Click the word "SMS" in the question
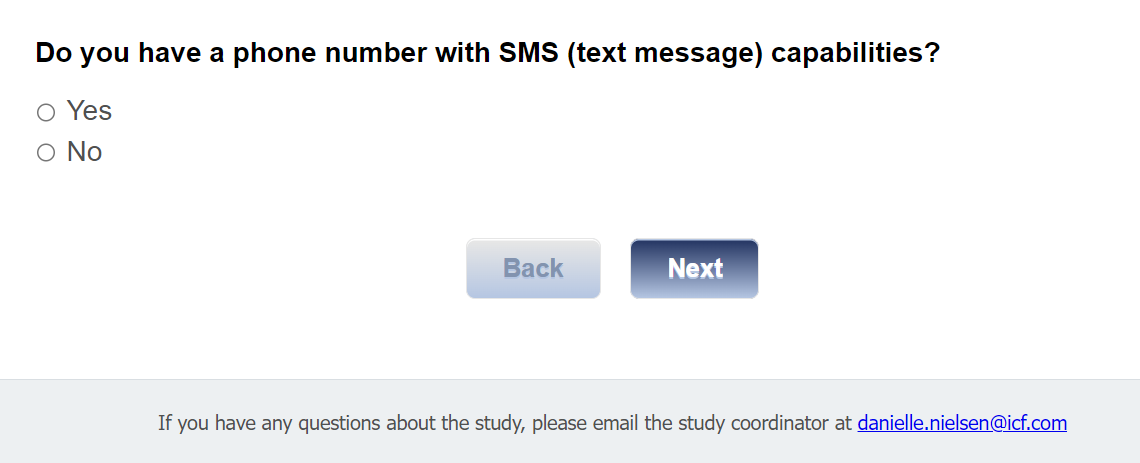 tap(528, 53)
